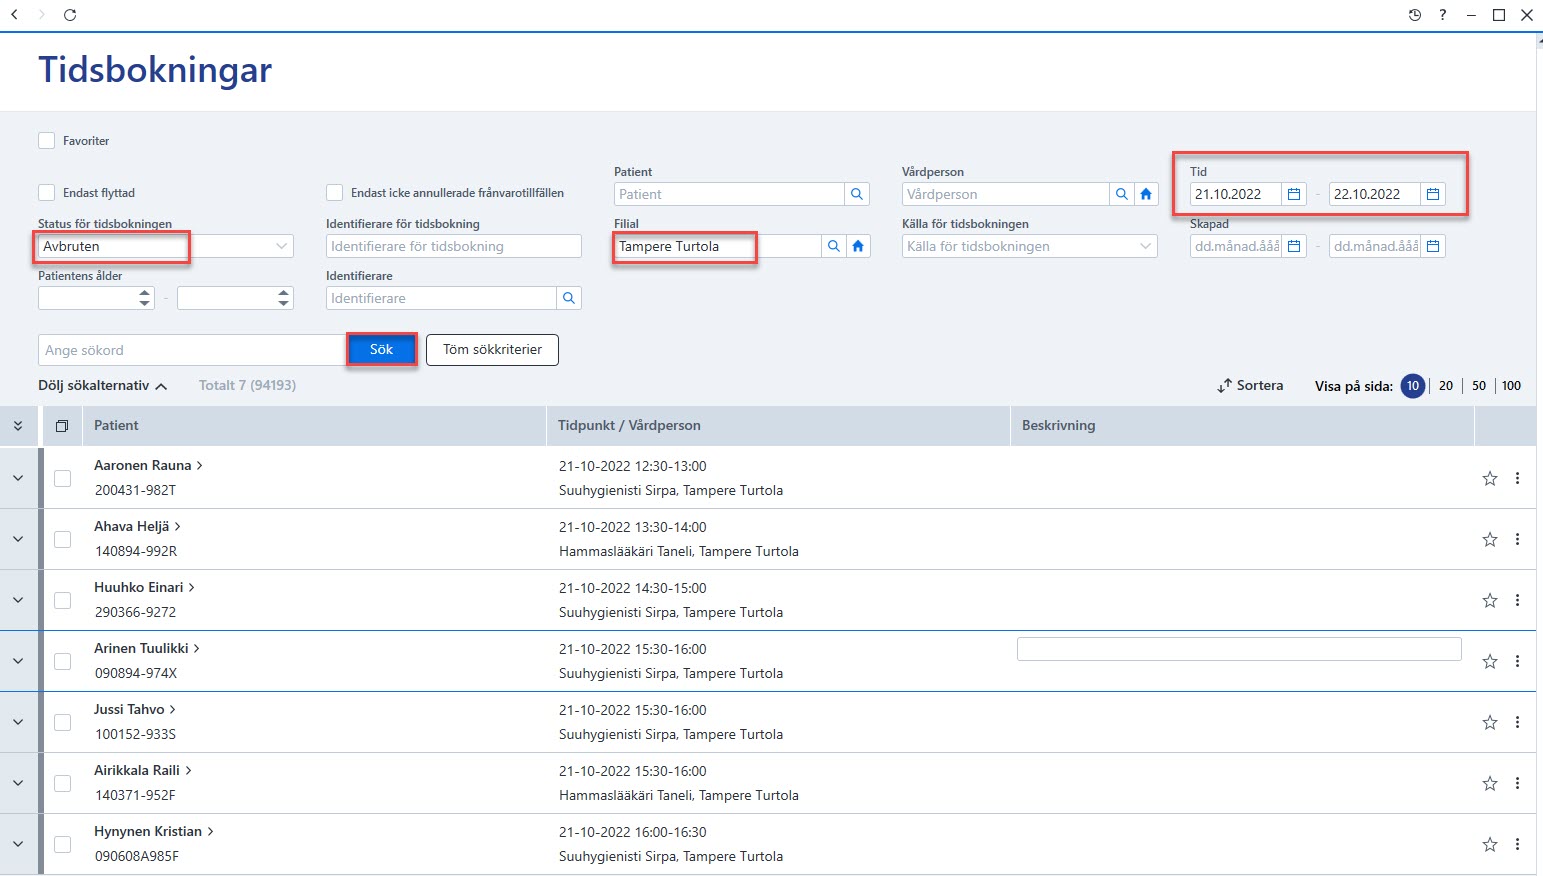This screenshot has height=876, width=1543.
Task: Increase minimum Patientens ålder with stepper
Action: click(x=145, y=293)
